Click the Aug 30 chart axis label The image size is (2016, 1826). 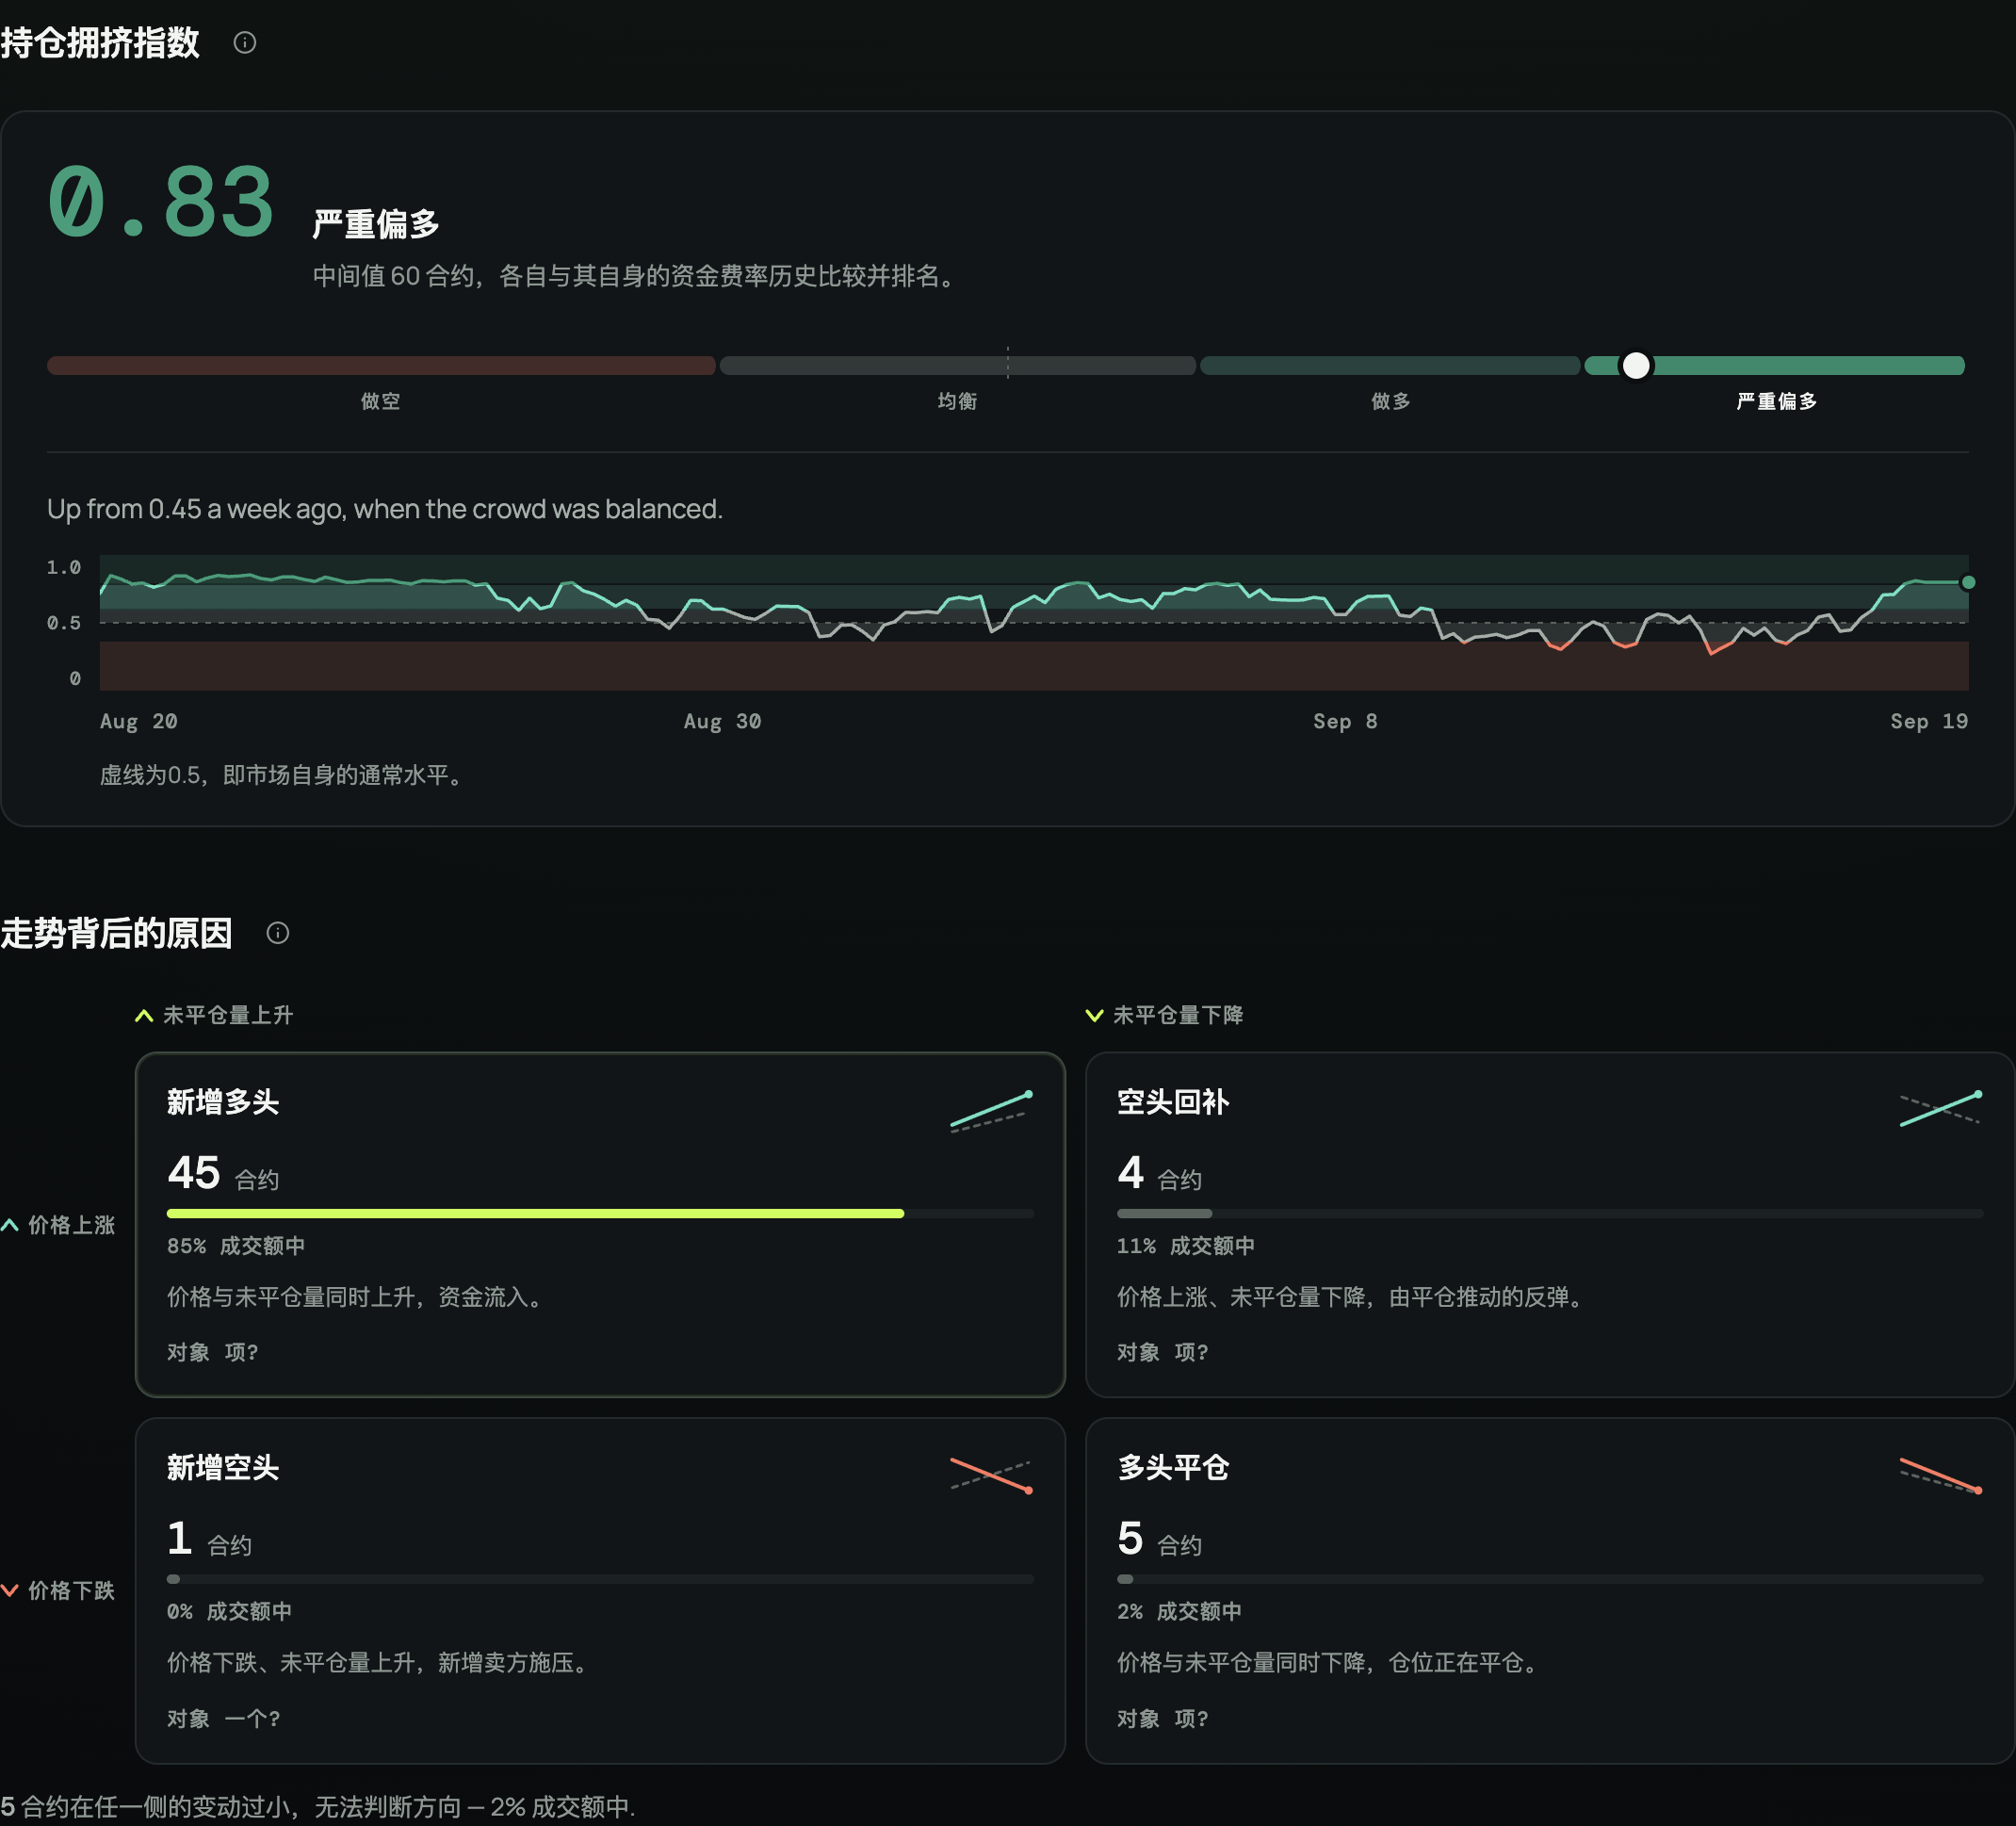[x=723, y=722]
